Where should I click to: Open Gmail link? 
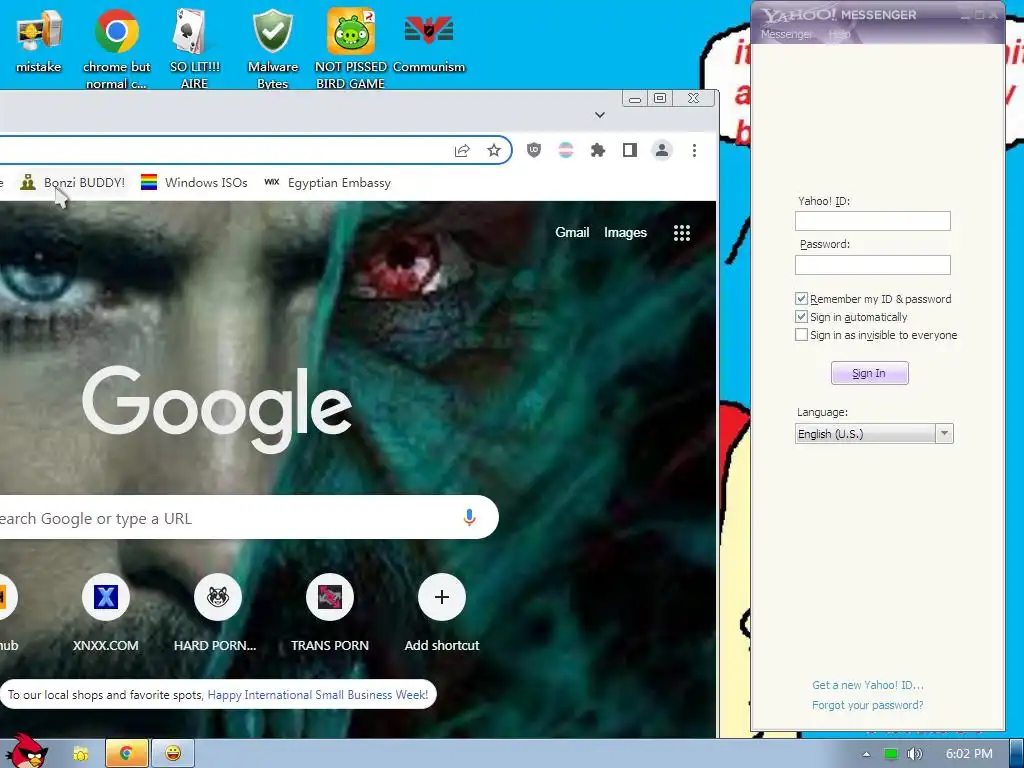[572, 232]
